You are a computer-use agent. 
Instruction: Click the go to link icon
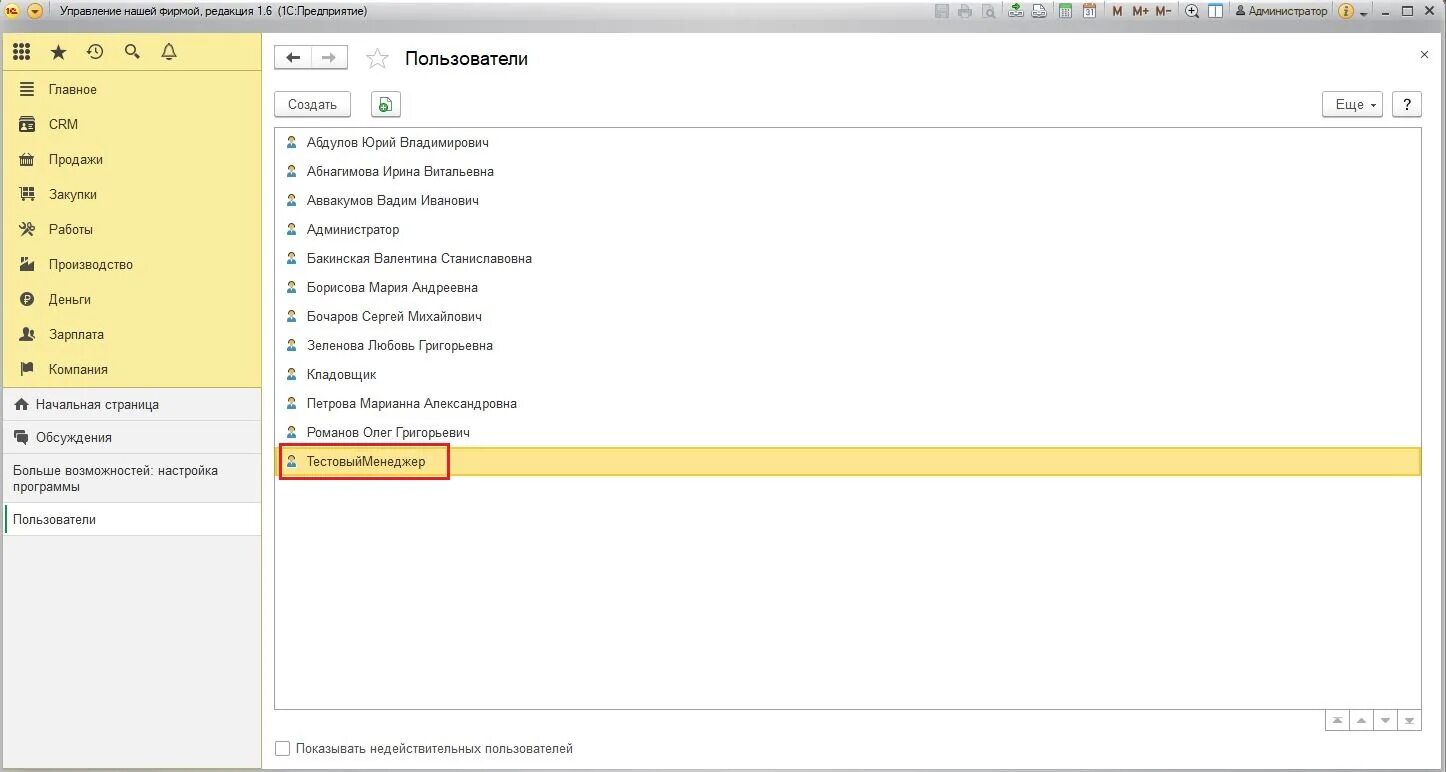1040,11
